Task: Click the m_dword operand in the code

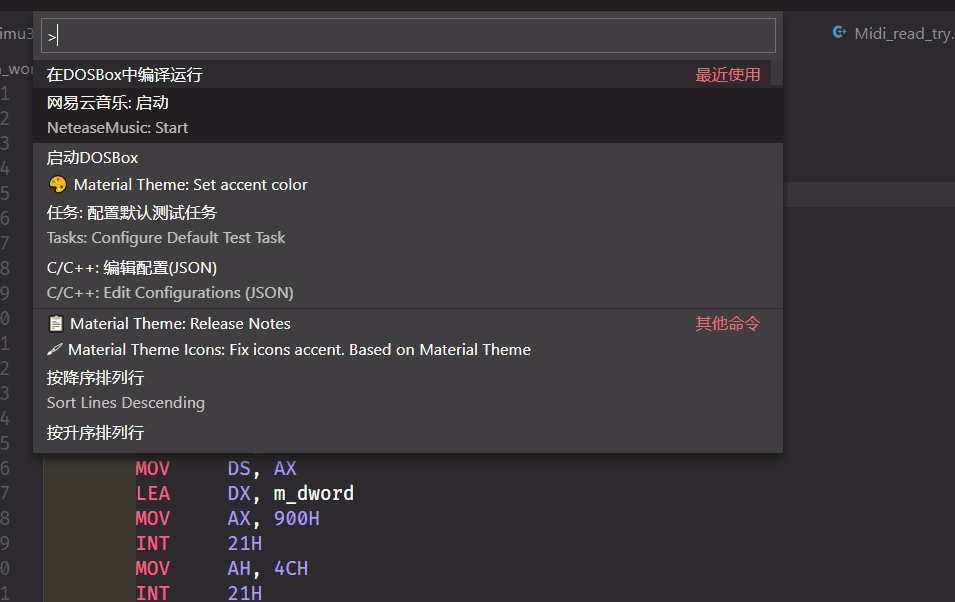Action: [313, 494]
